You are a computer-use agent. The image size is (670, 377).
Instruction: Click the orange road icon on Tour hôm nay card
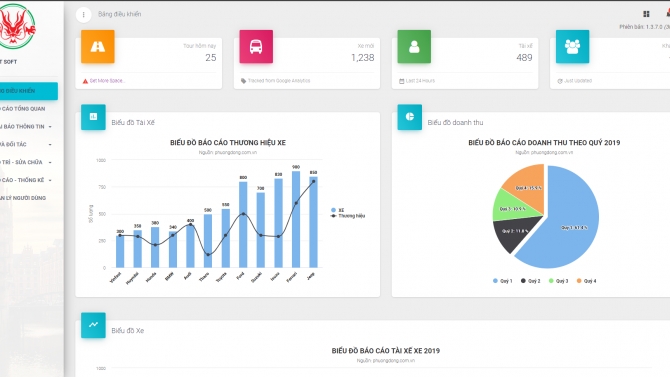tap(98, 47)
